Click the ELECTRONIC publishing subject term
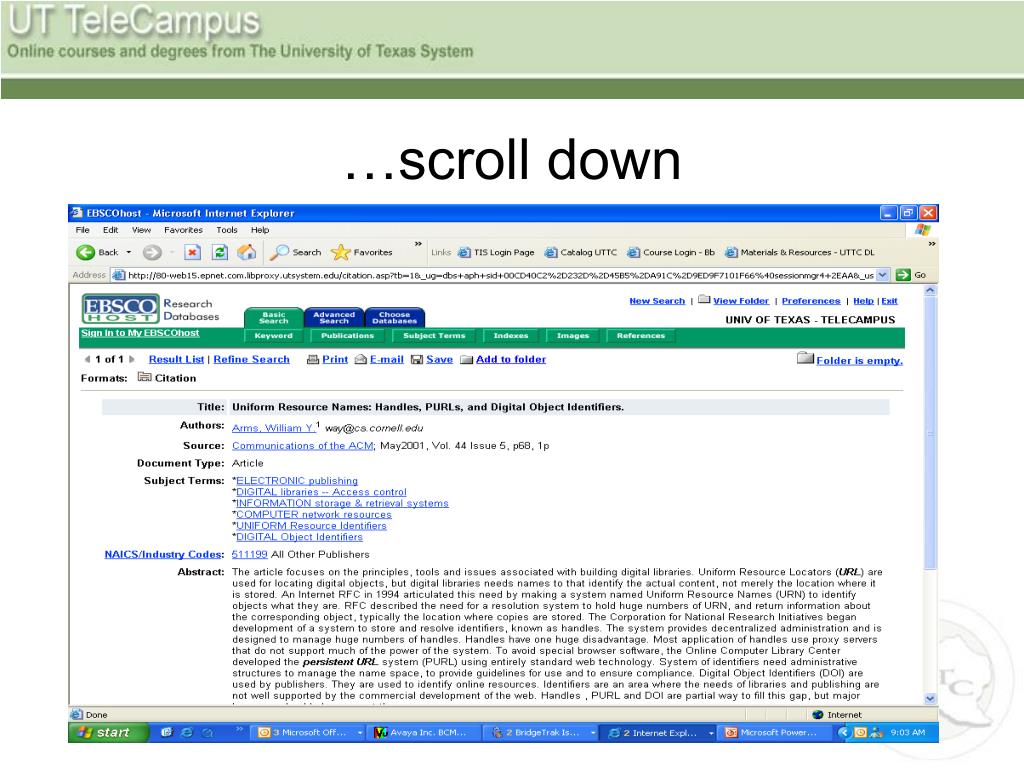 [296, 481]
